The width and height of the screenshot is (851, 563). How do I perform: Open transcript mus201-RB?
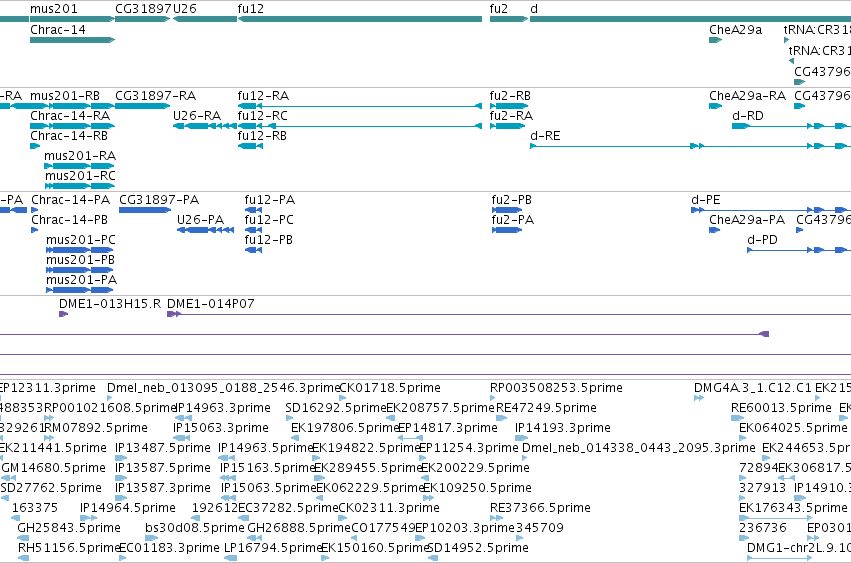coord(65,96)
